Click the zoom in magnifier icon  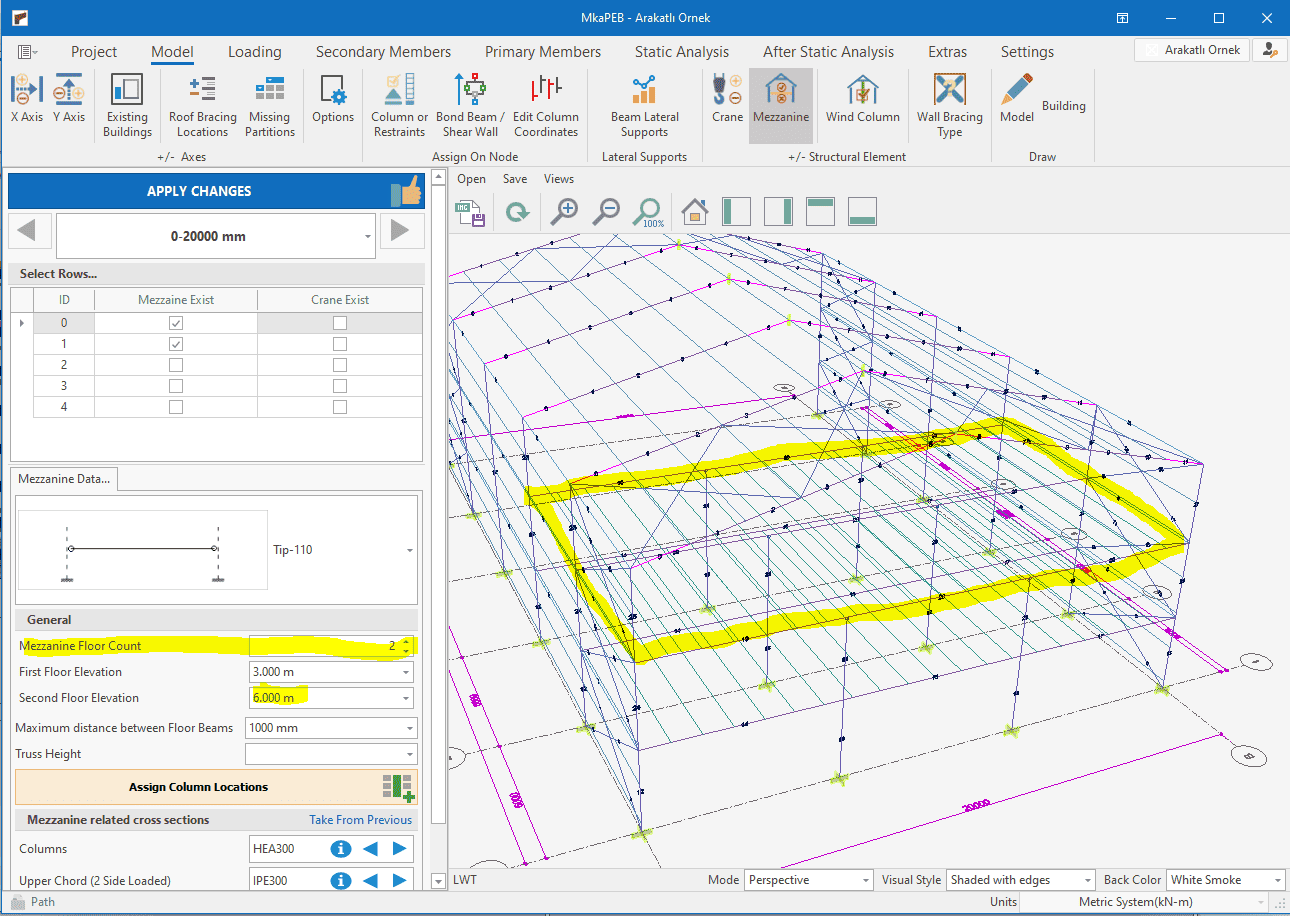565,211
